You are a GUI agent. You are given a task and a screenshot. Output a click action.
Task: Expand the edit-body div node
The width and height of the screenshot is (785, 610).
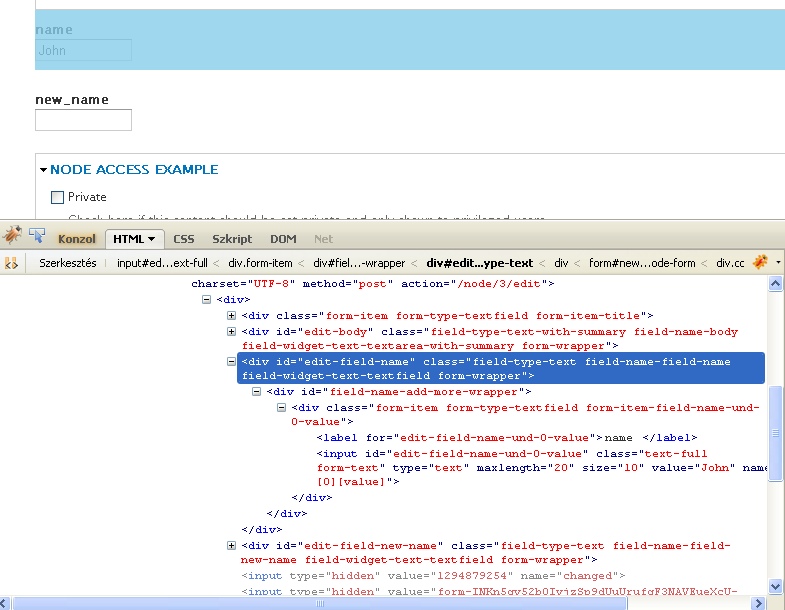[x=232, y=332]
